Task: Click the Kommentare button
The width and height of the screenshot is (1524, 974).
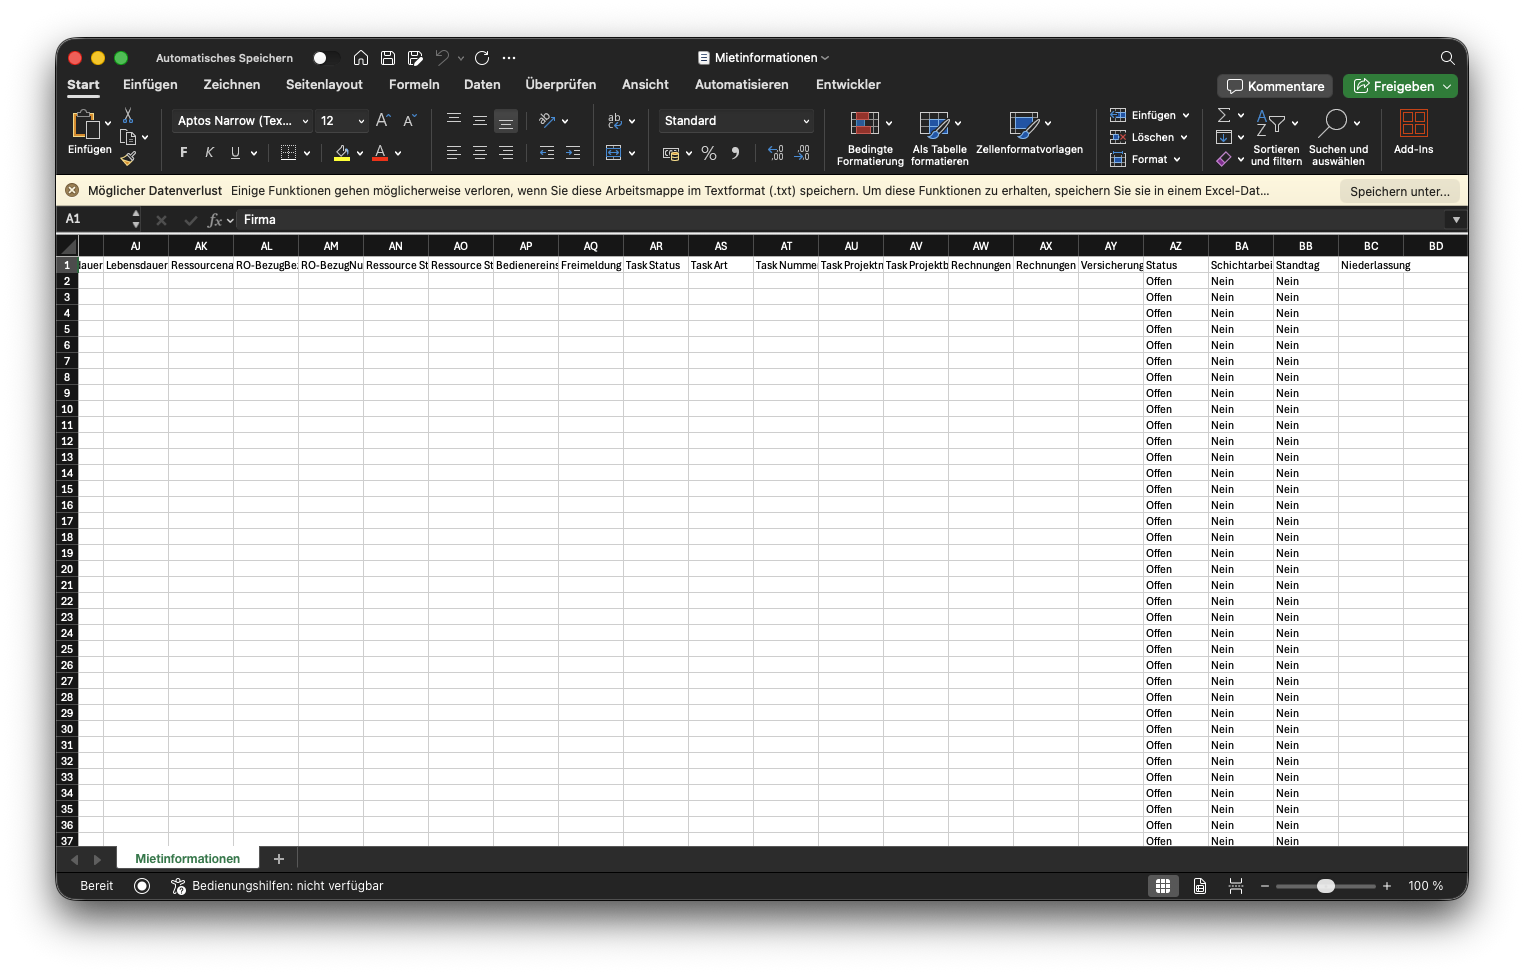Action: 1275,87
